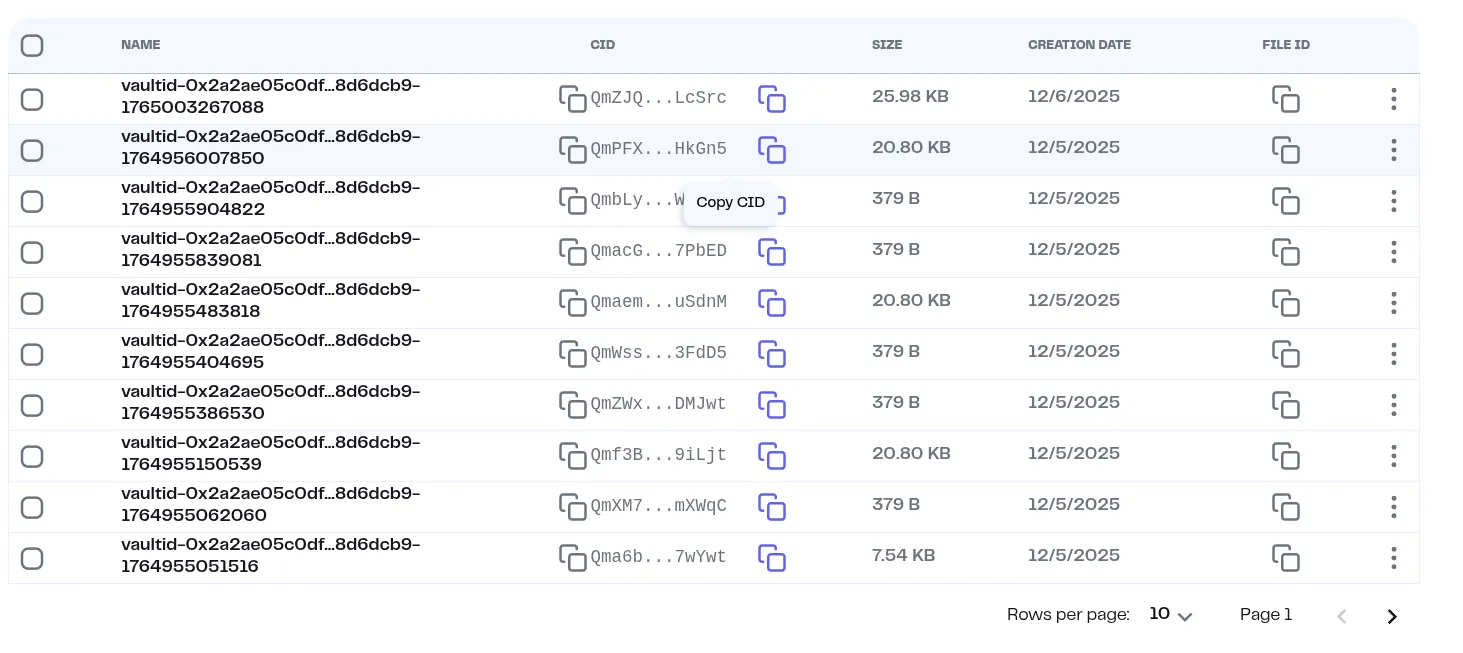Click the Creation Date column header
Image resolution: width=1463 pixels, height=653 pixels.
[1079, 45]
